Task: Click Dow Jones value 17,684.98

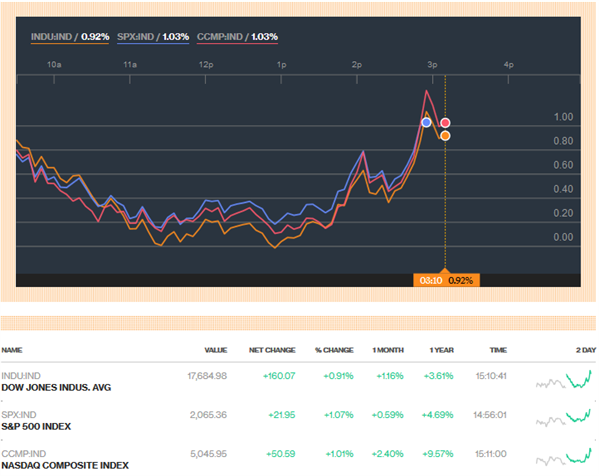Action: [207, 376]
